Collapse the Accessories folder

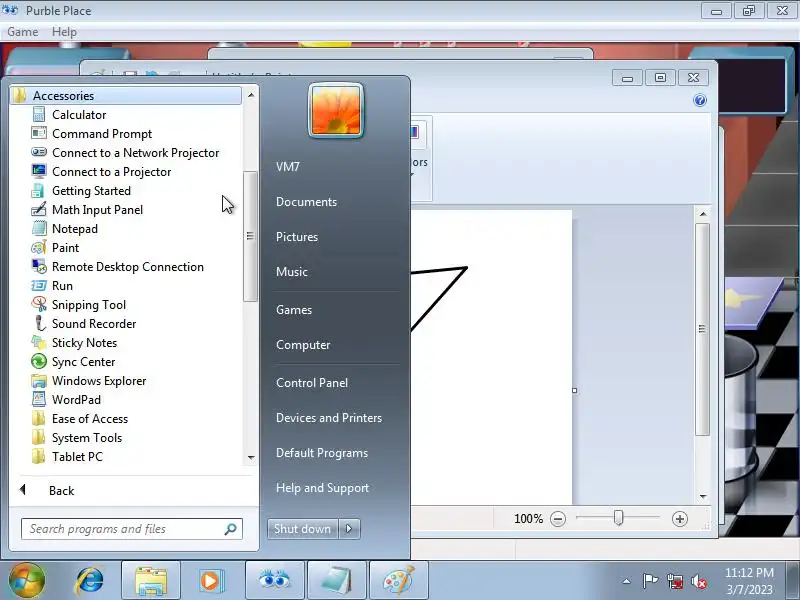(126, 95)
